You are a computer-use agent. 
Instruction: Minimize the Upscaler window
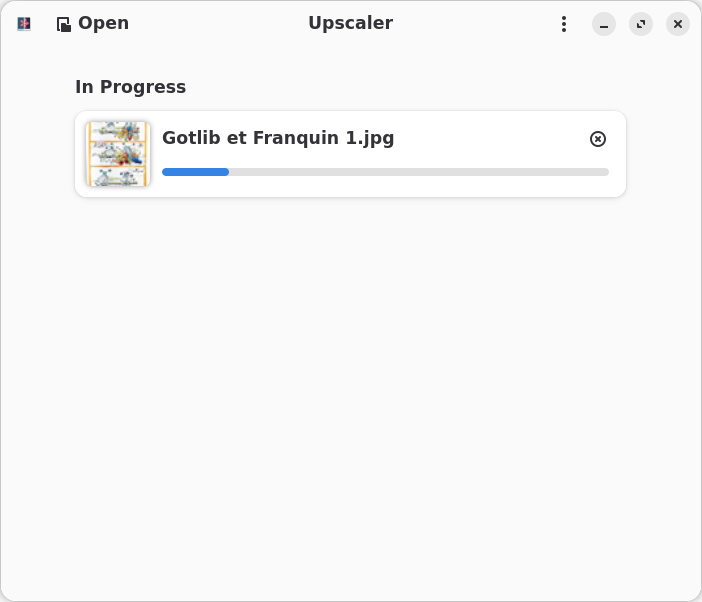coord(604,24)
